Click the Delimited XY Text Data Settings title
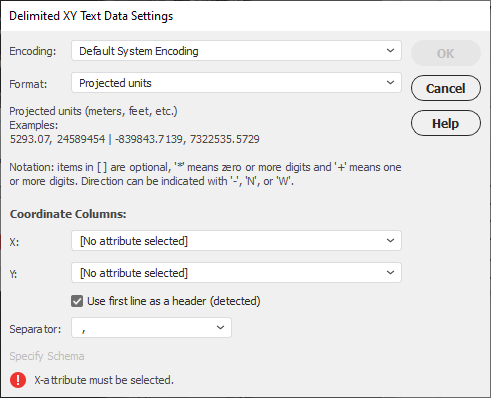The width and height of the screenshot is (491, 398). coord(91,16)
